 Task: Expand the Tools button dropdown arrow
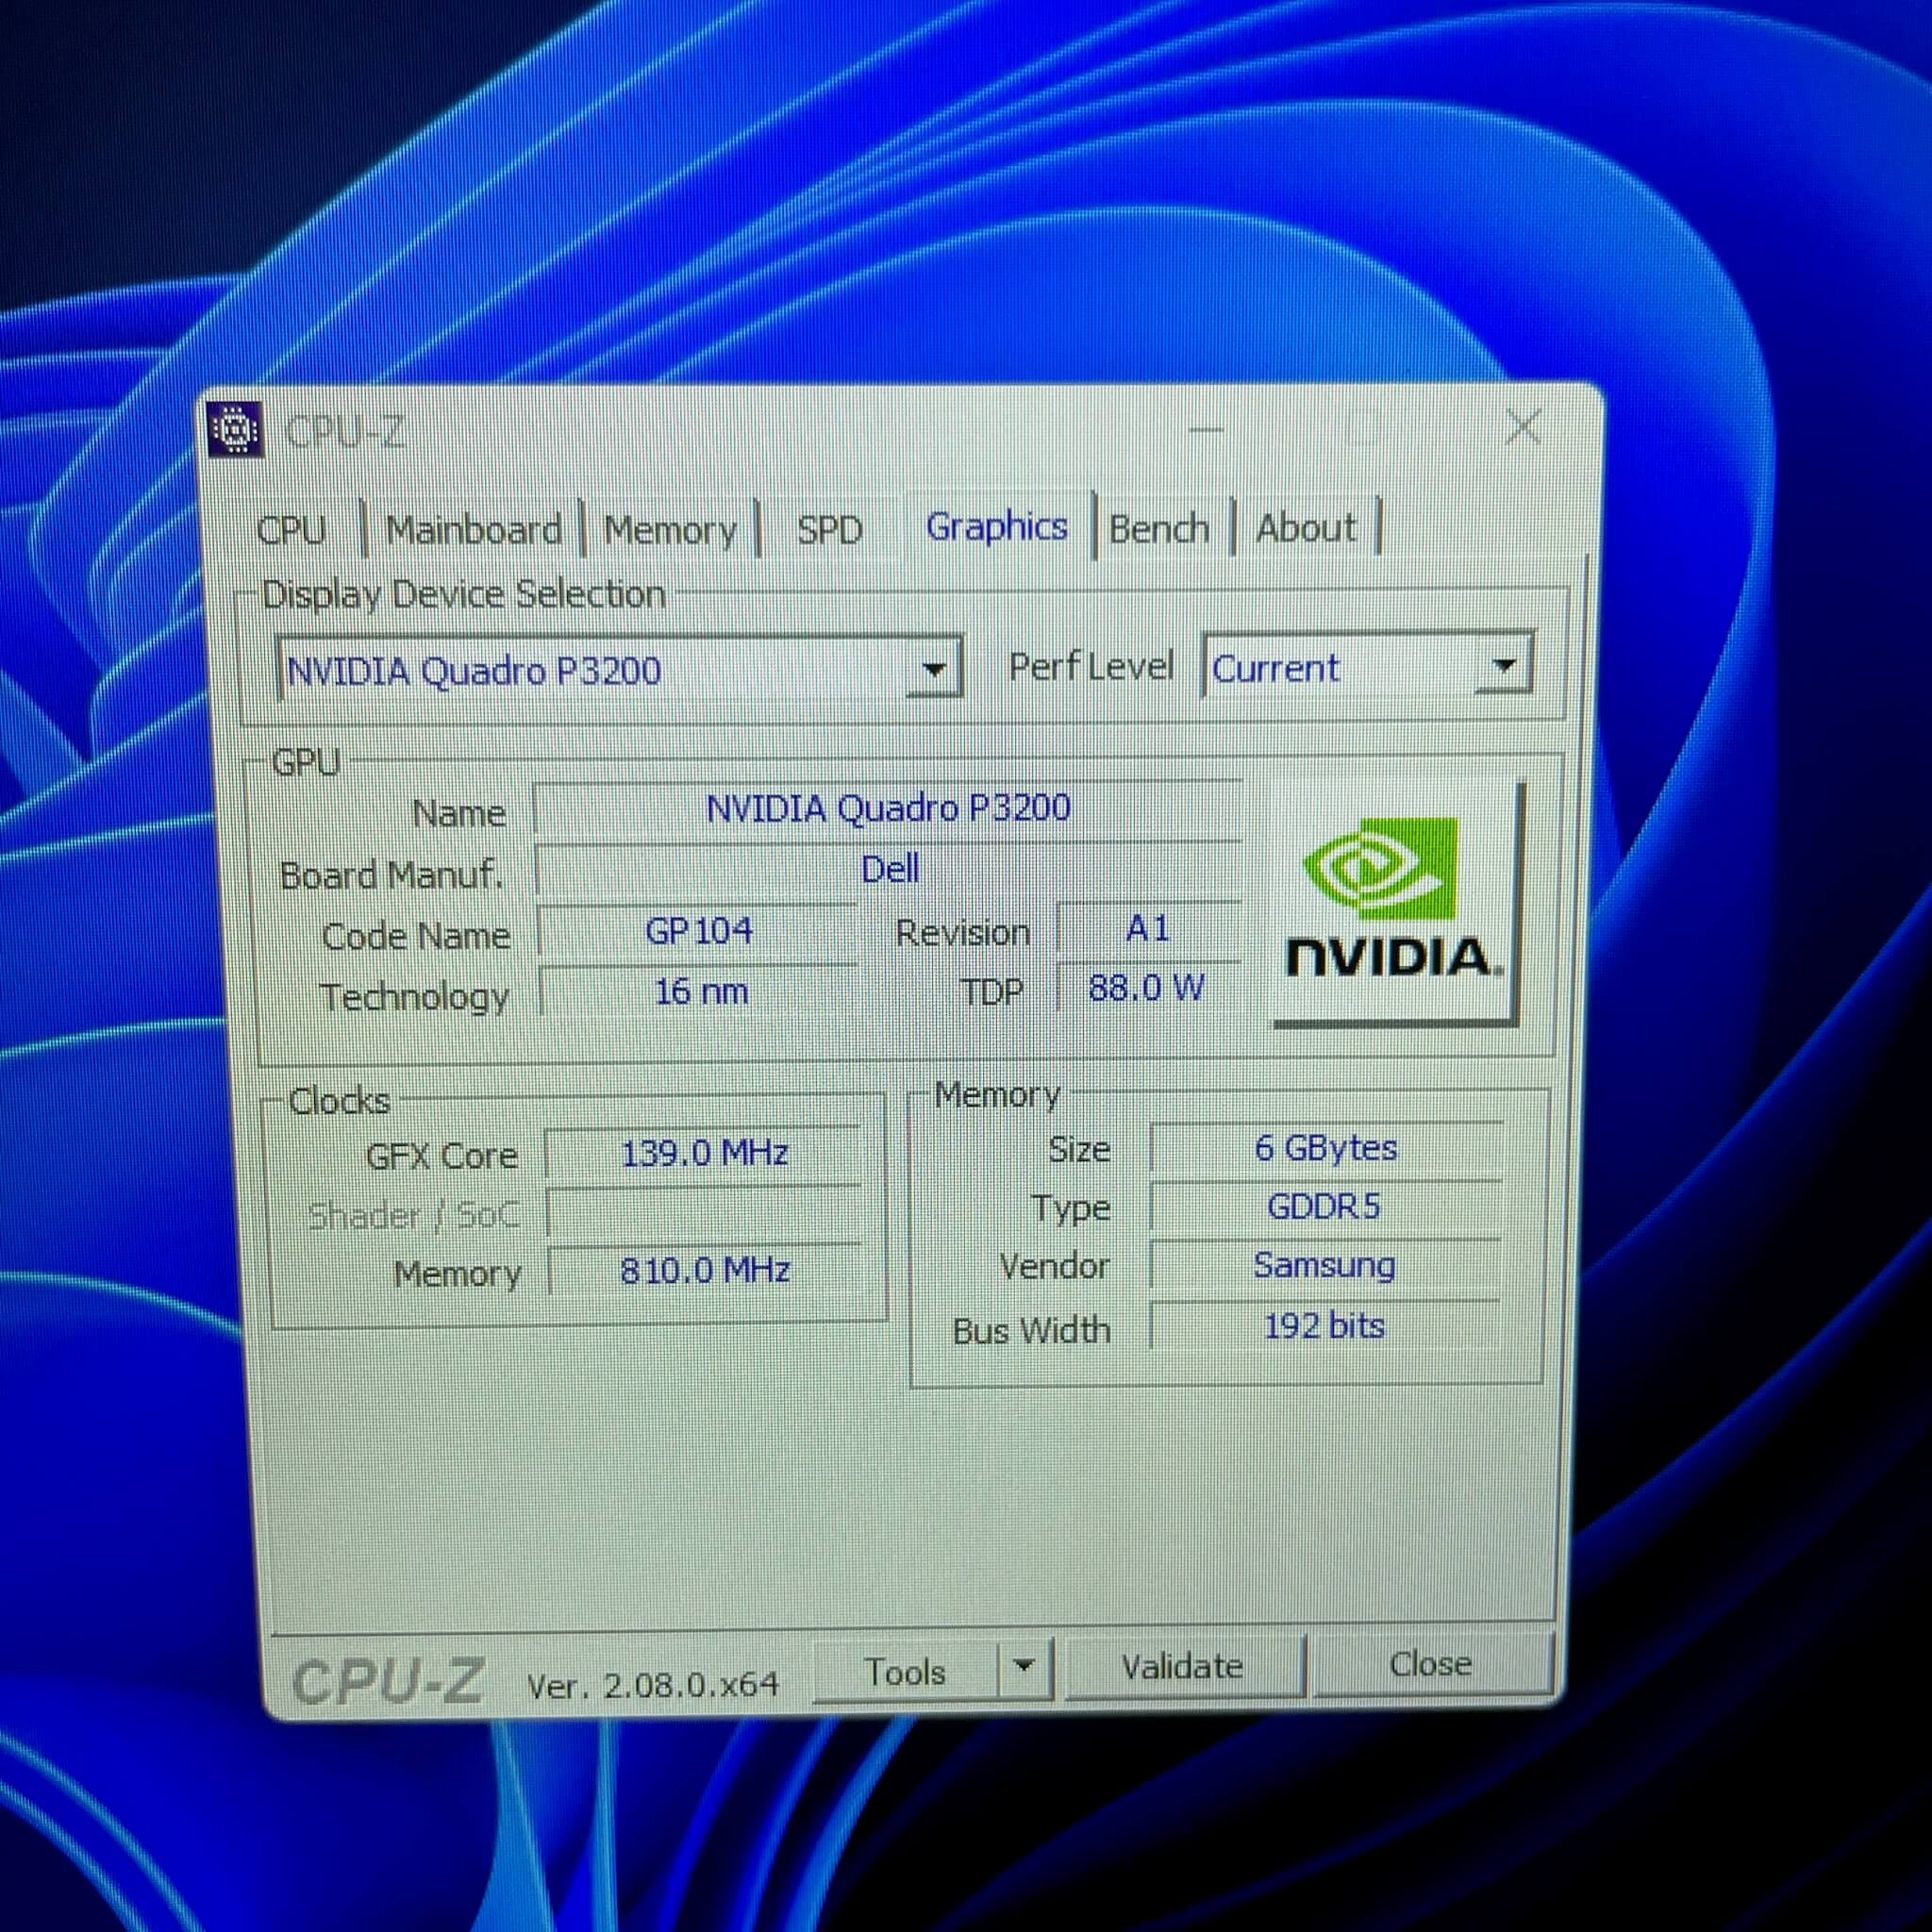[x=1023, y=1667]
